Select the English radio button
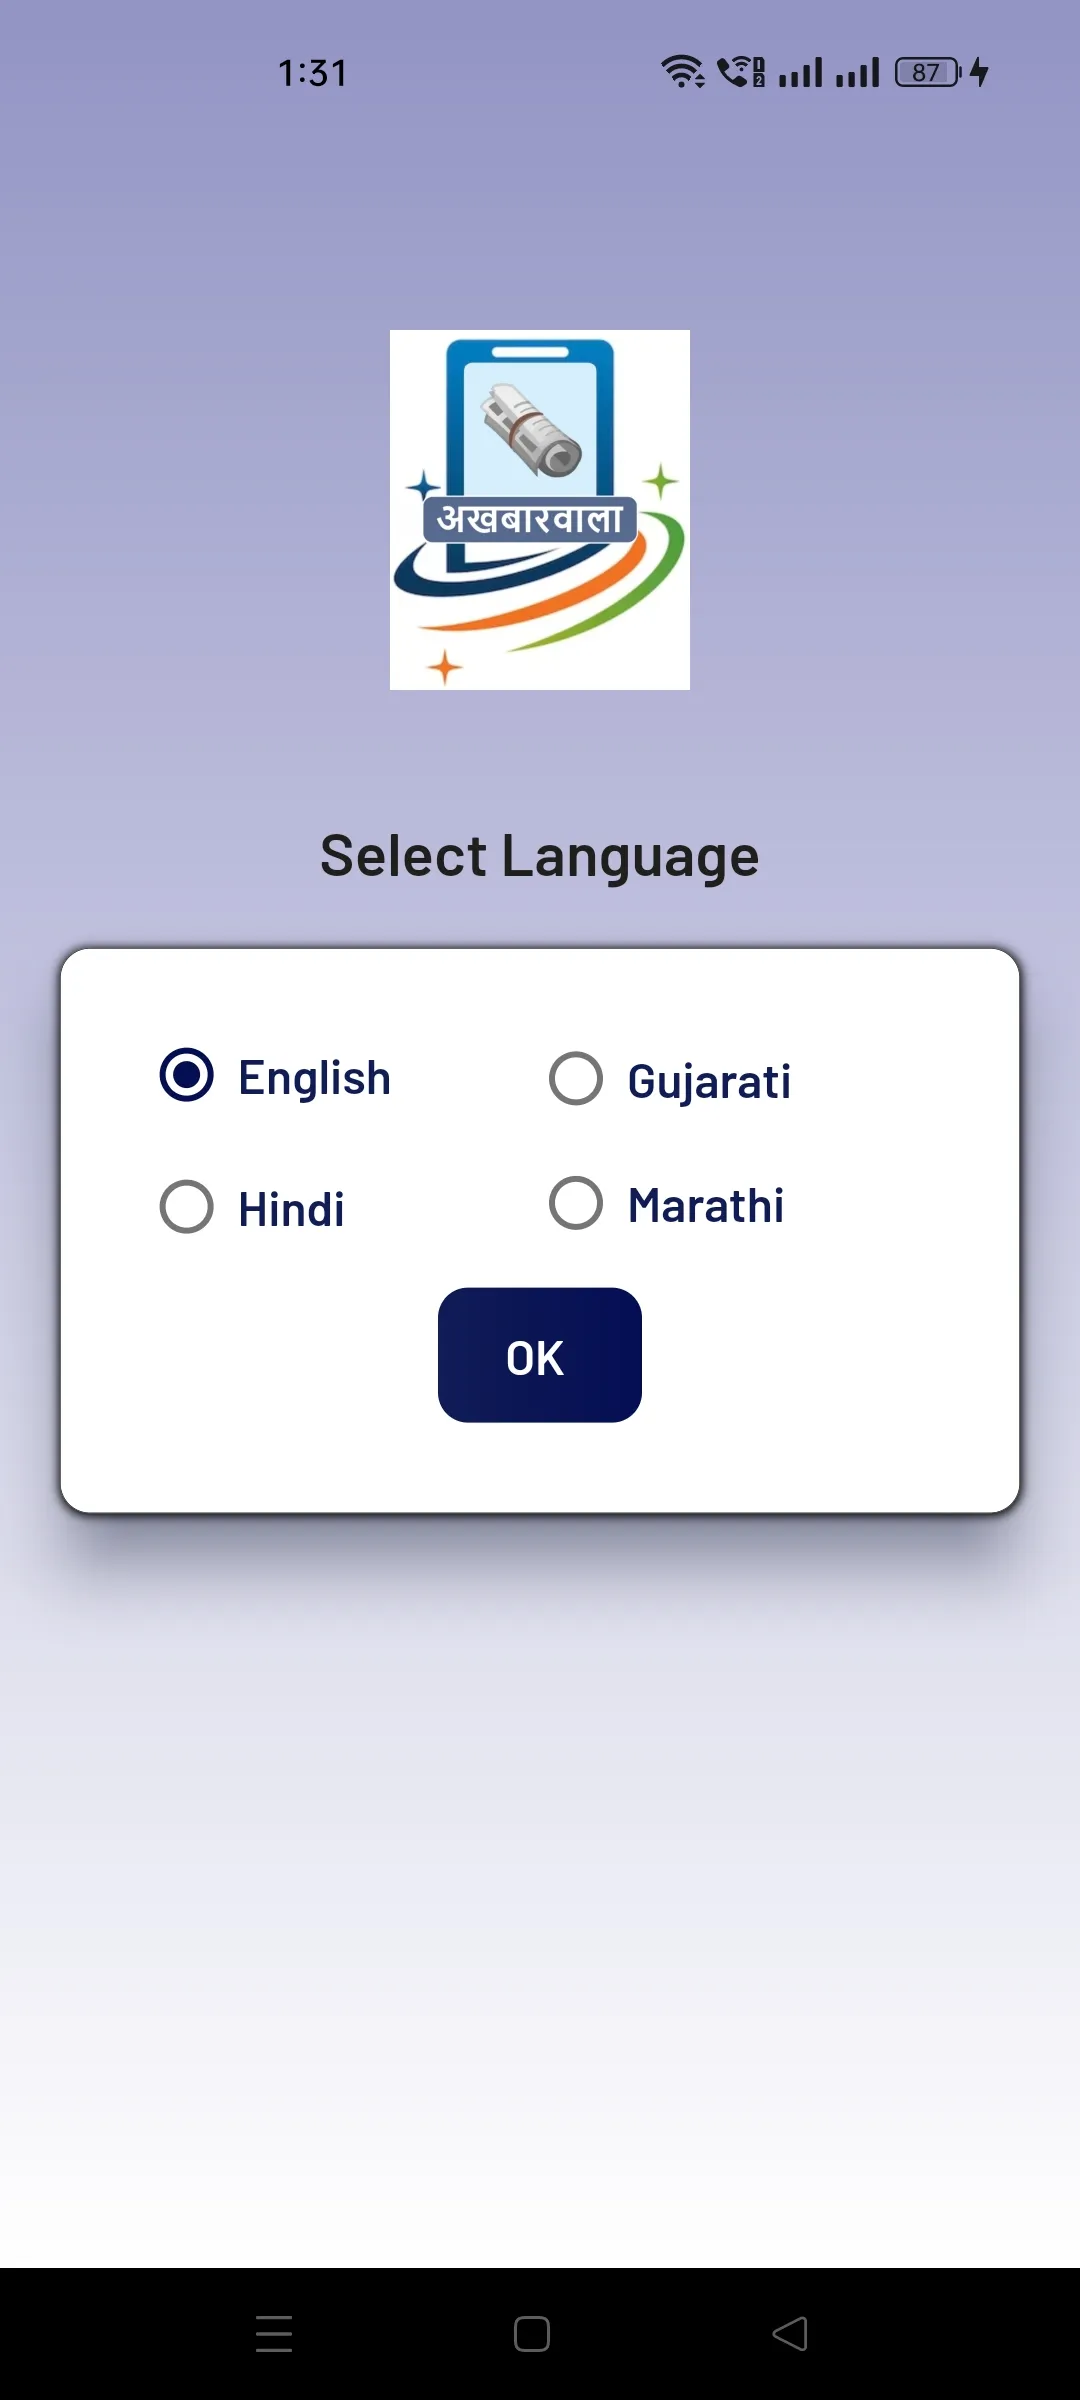1080x2400 pixels. pyautogui.click(x=187, y=1076)
